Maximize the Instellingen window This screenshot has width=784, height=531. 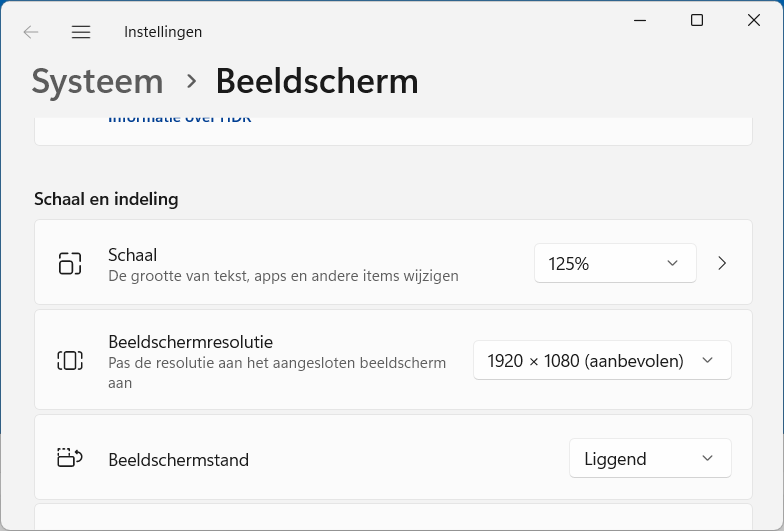point(697,20)
